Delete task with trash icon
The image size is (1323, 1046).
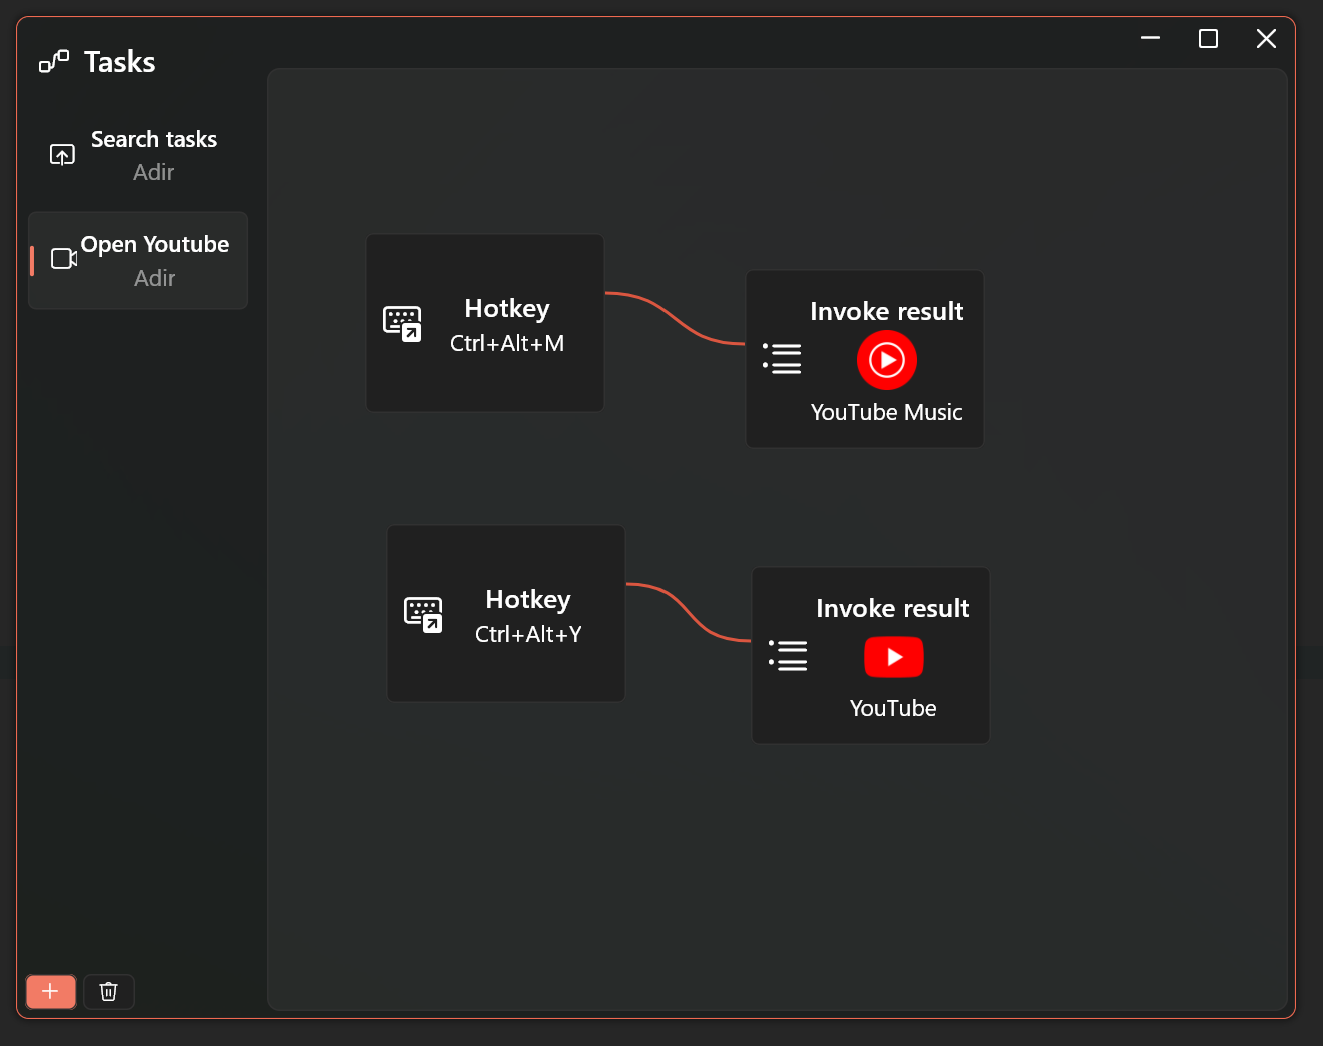(109, 991)
